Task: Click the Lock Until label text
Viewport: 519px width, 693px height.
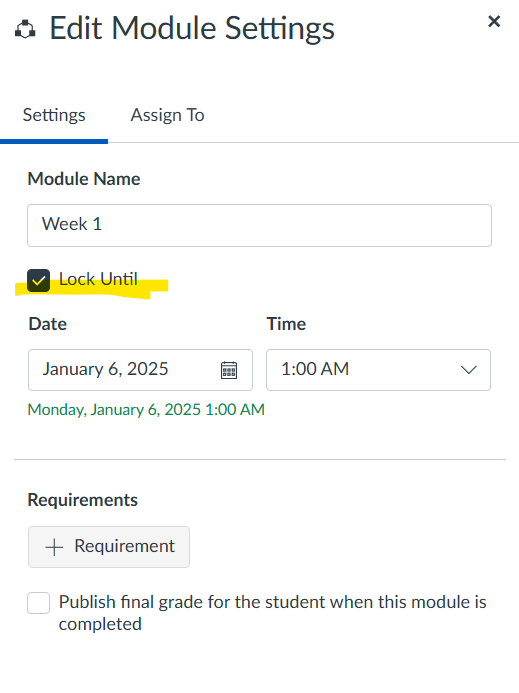Action: click(98, 279)
